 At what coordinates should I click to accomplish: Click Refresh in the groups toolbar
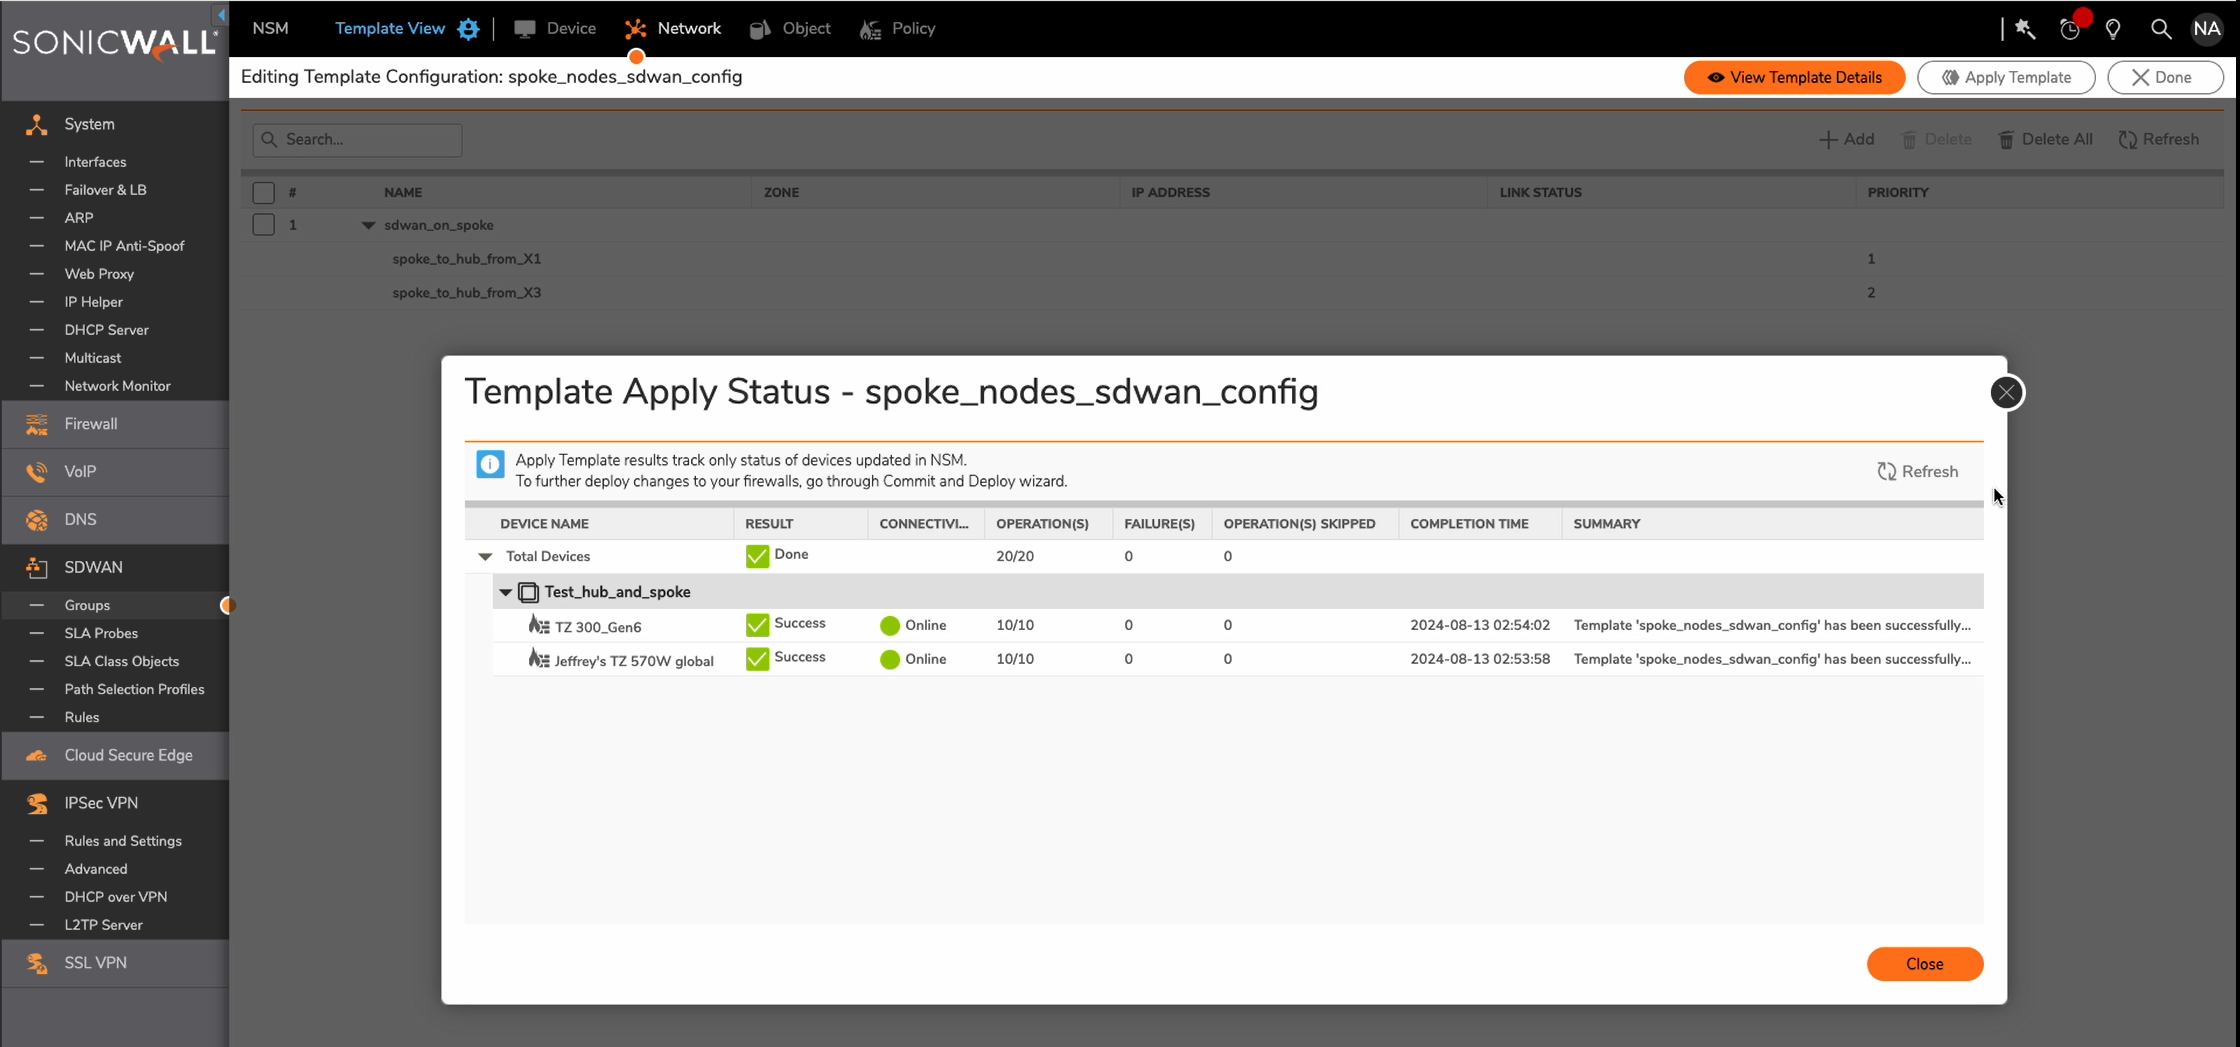click(x=2158, y=139)
